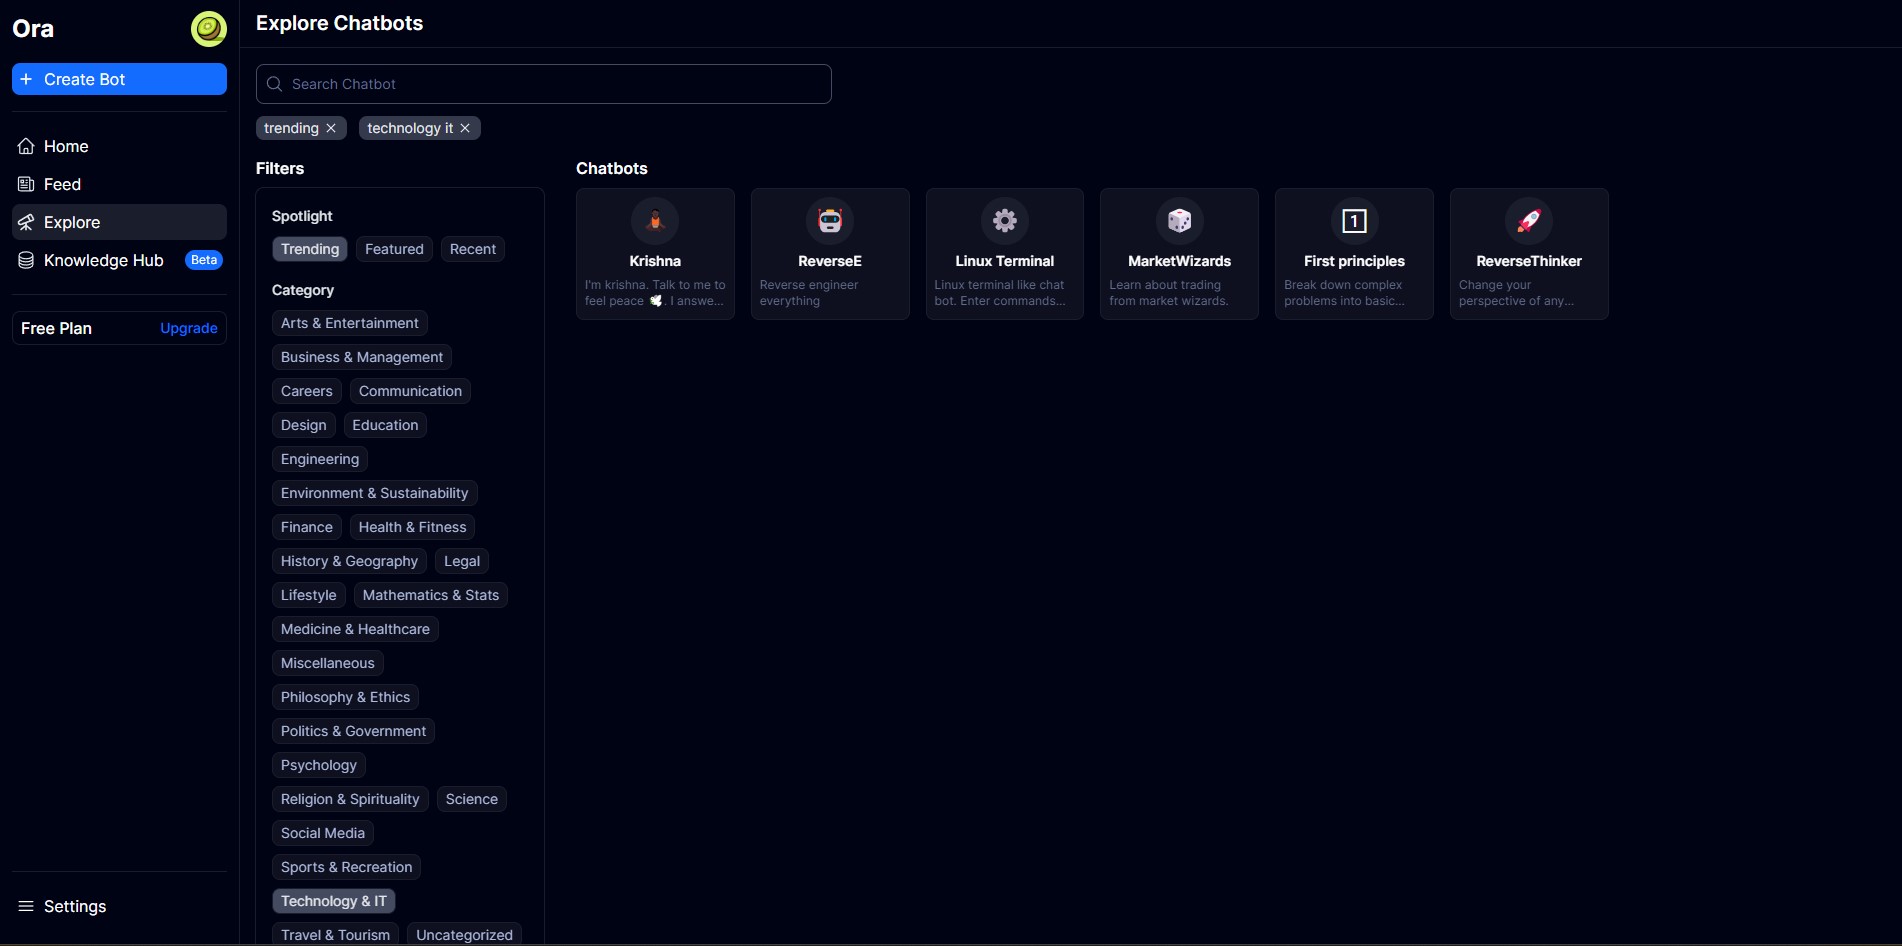
Task: Click the Ora logo text
Action: coord(33,29)
